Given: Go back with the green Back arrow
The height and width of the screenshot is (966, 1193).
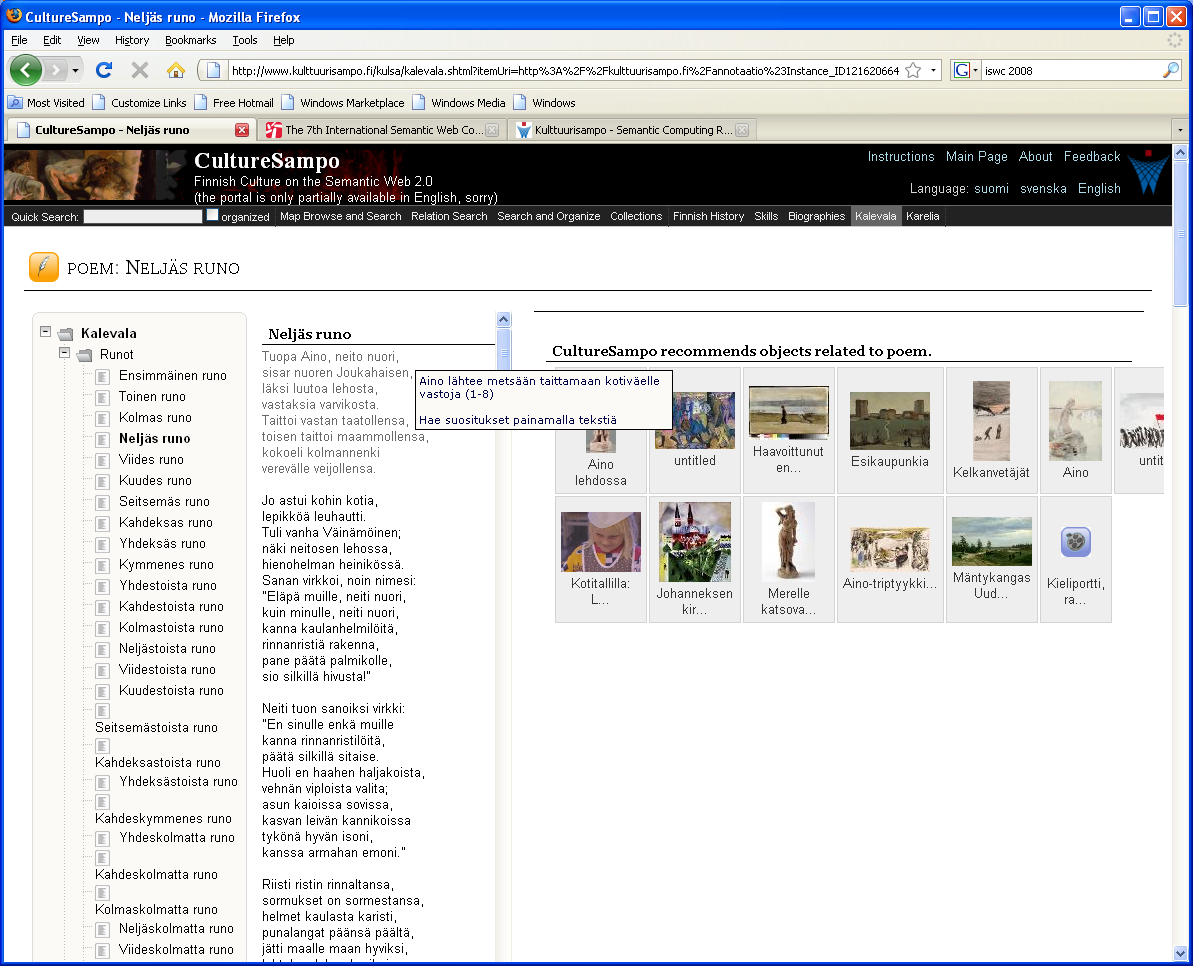Looking at the screenshot, I should tap(26, 71).
